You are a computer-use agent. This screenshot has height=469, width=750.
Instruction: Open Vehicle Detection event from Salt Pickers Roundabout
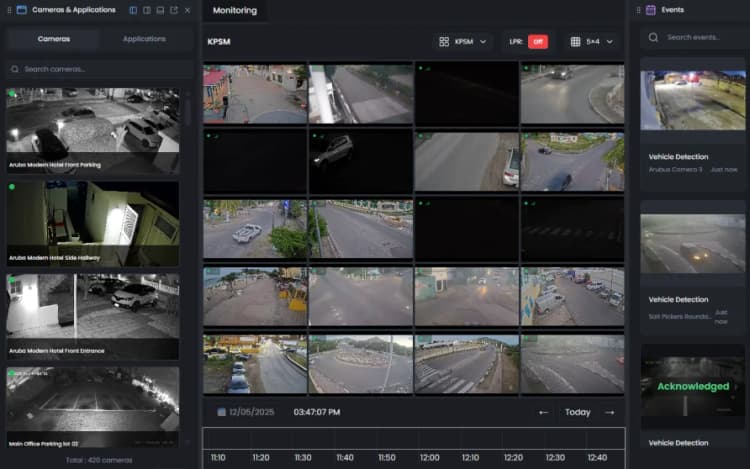693,268
